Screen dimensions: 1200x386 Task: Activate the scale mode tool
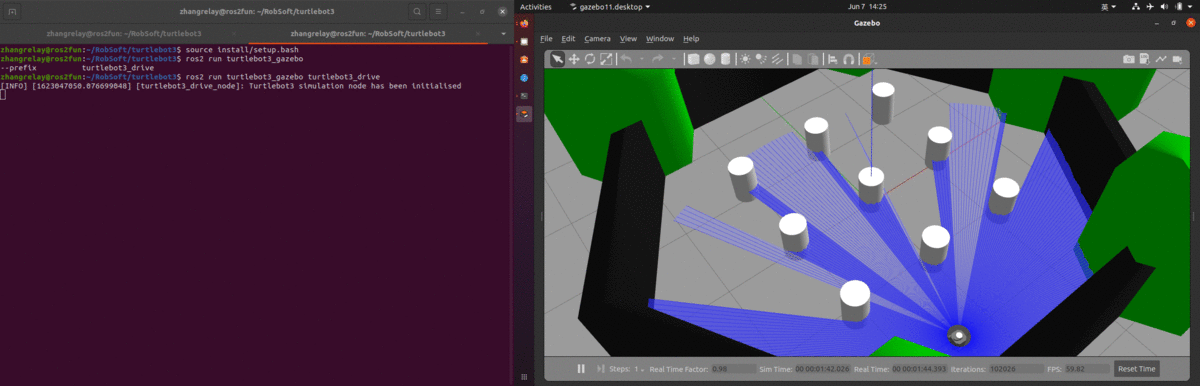tap(606, 59)
